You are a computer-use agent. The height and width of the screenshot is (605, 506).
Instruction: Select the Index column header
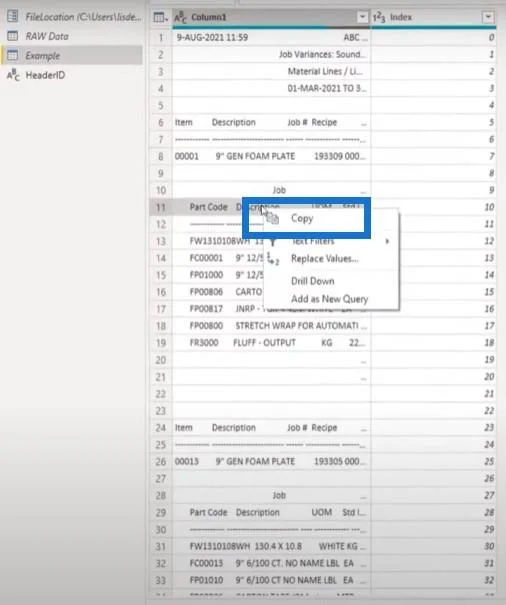(x=433, y=17)
